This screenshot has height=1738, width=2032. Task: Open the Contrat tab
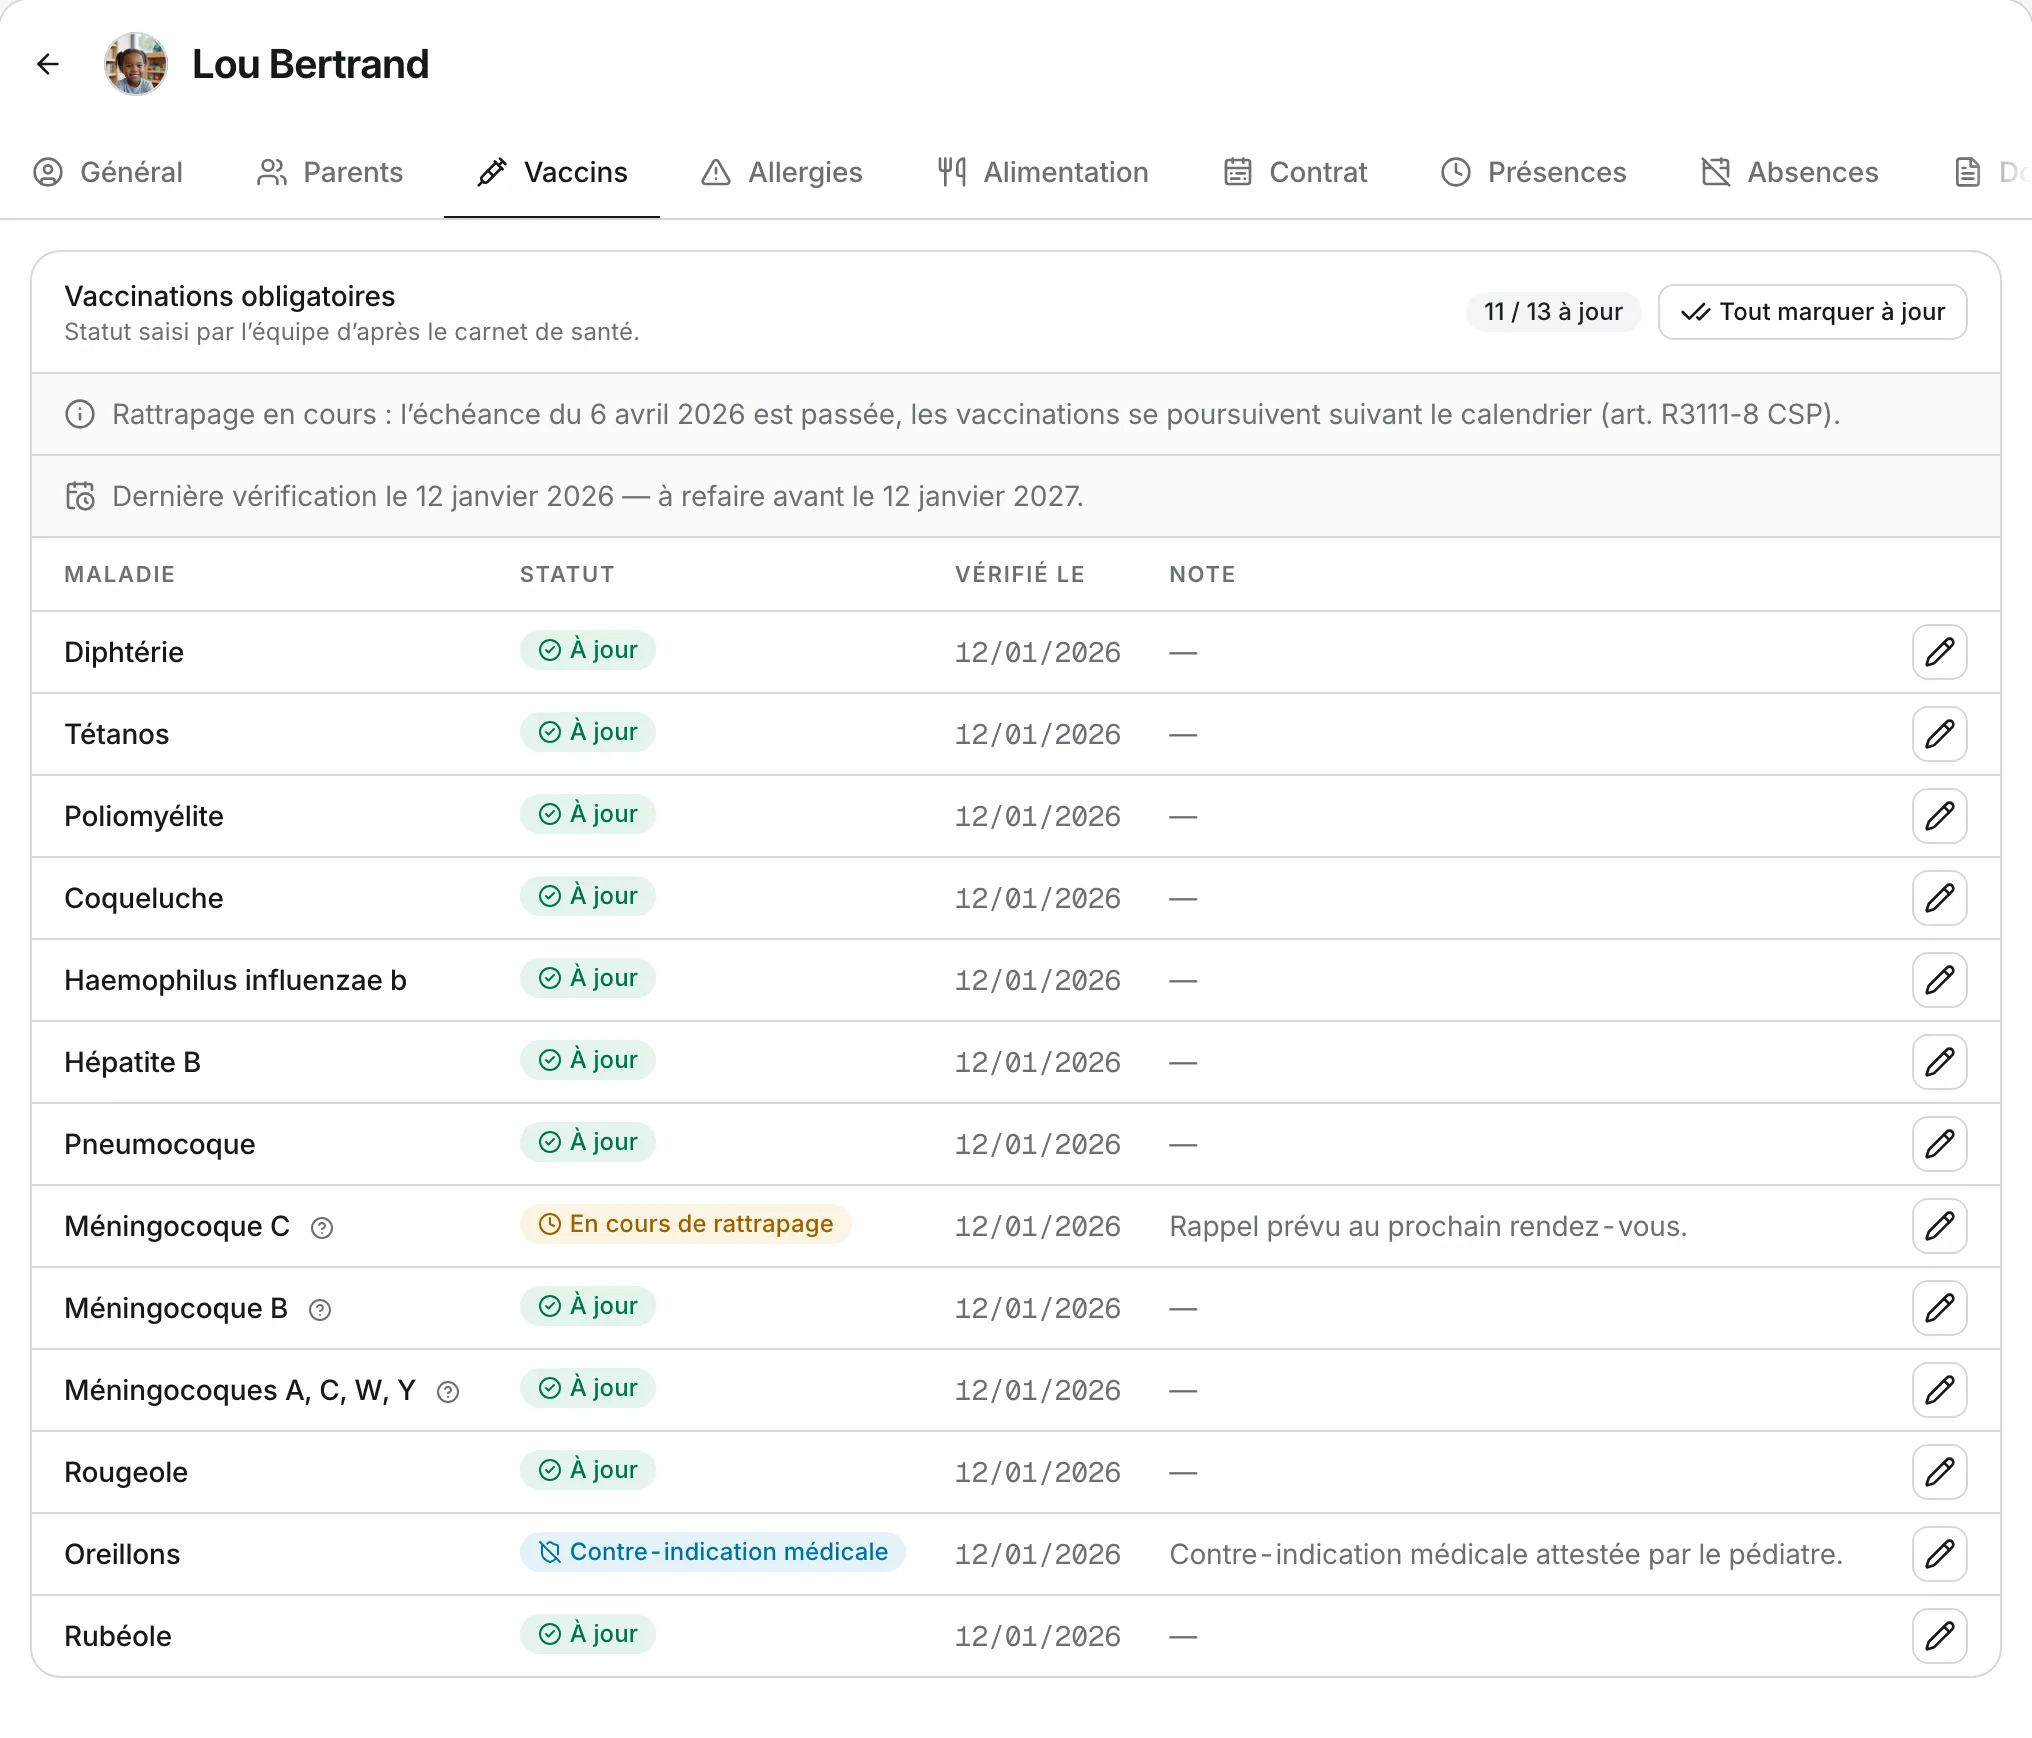(x=1296, y=172)
